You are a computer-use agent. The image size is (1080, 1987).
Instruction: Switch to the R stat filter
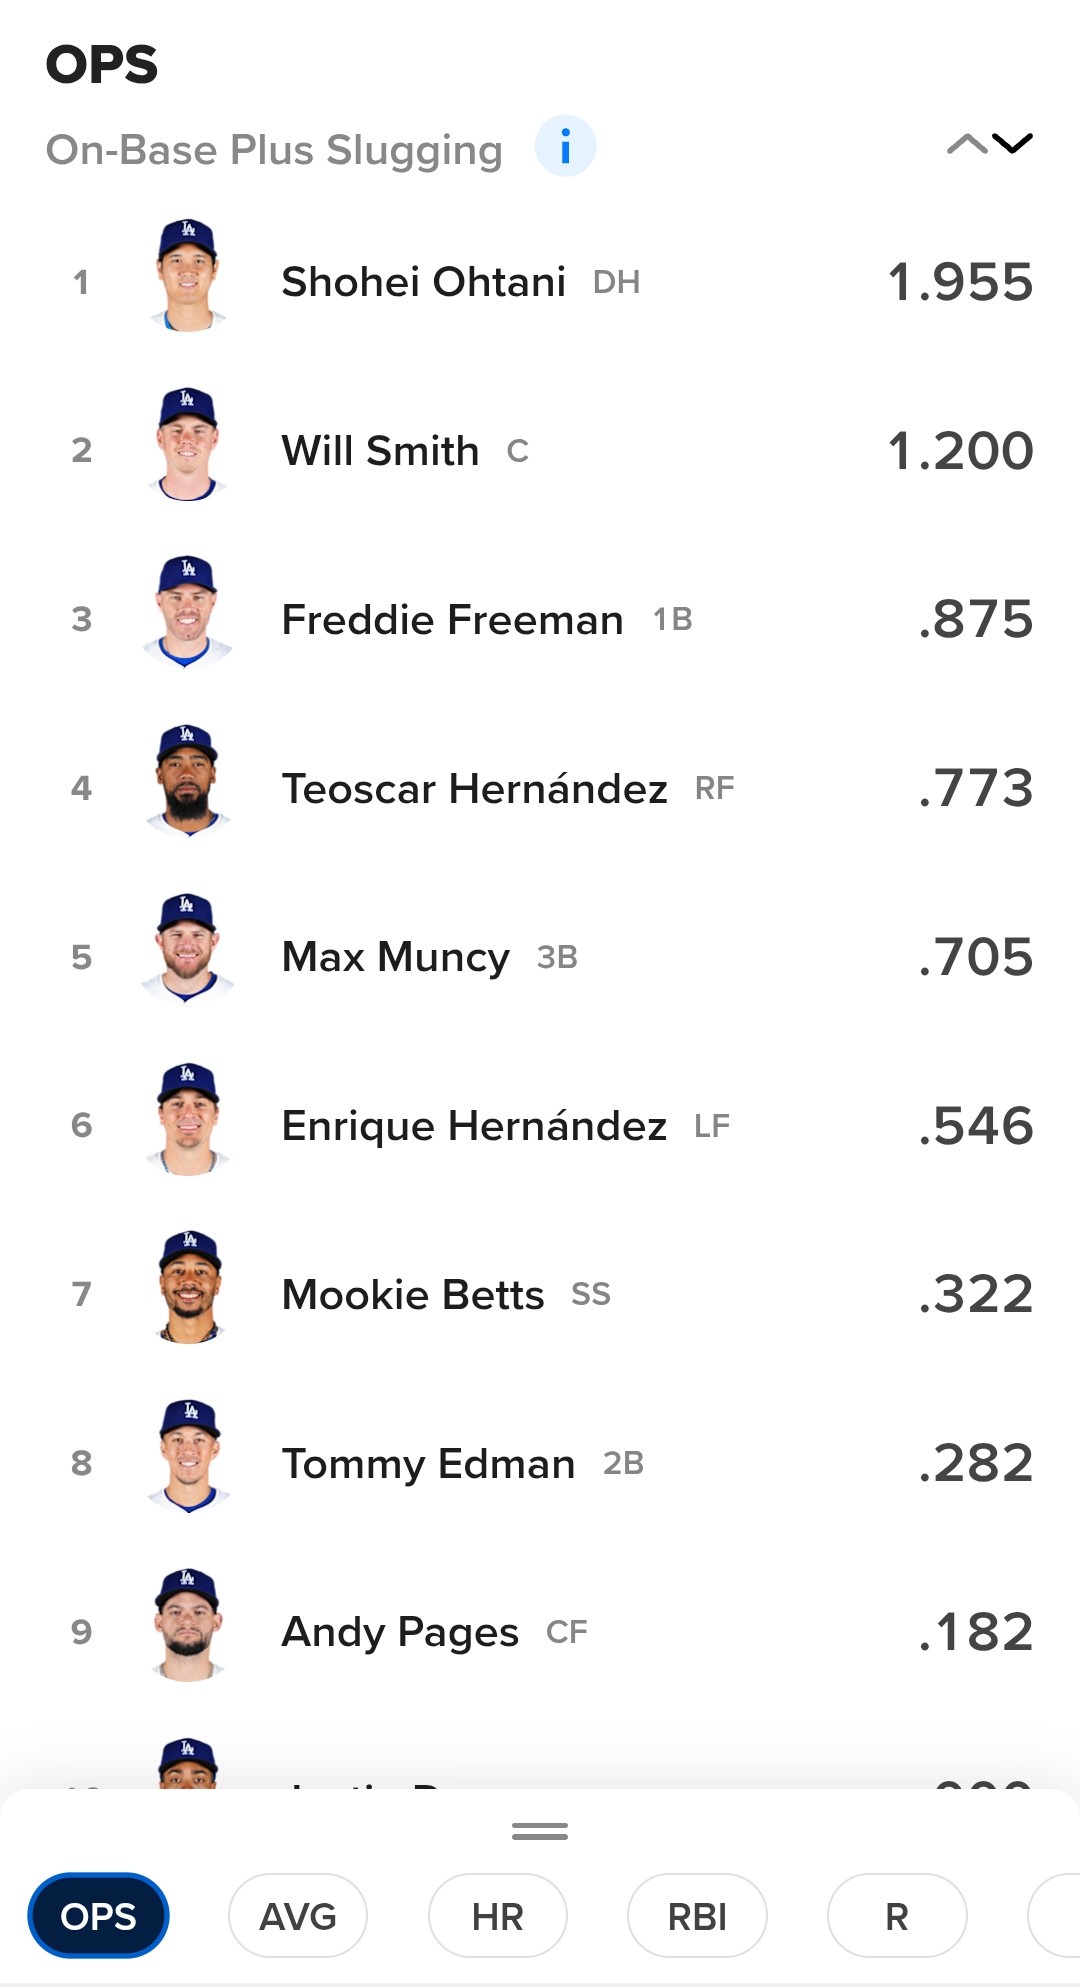click(897, 1916)
